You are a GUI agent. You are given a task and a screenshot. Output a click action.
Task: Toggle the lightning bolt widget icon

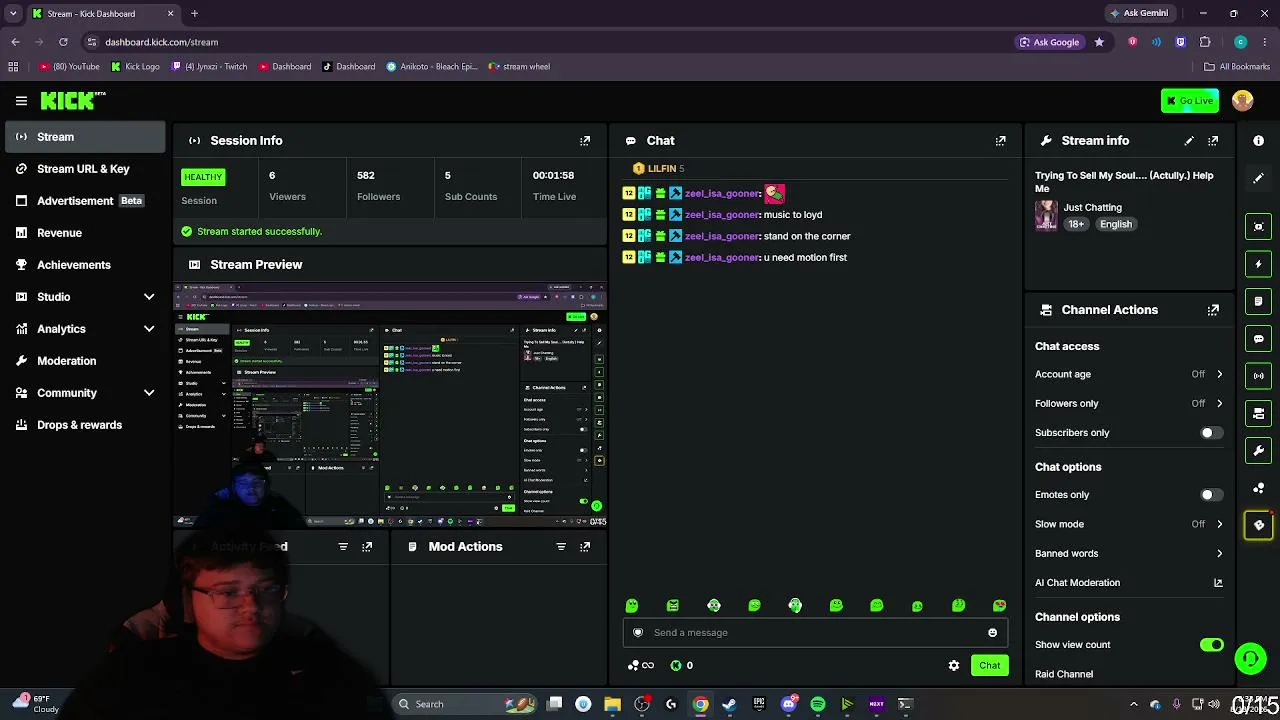tap(1259, 264)
